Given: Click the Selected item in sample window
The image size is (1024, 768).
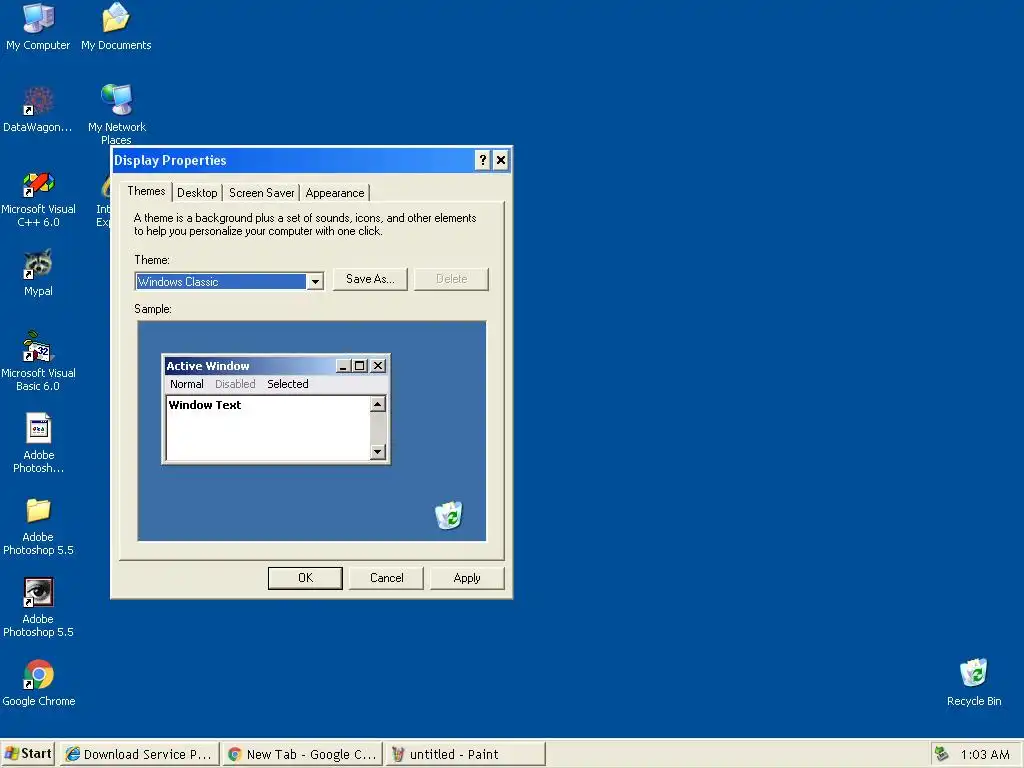Looking at the screenshot, I should pos(287,384).
